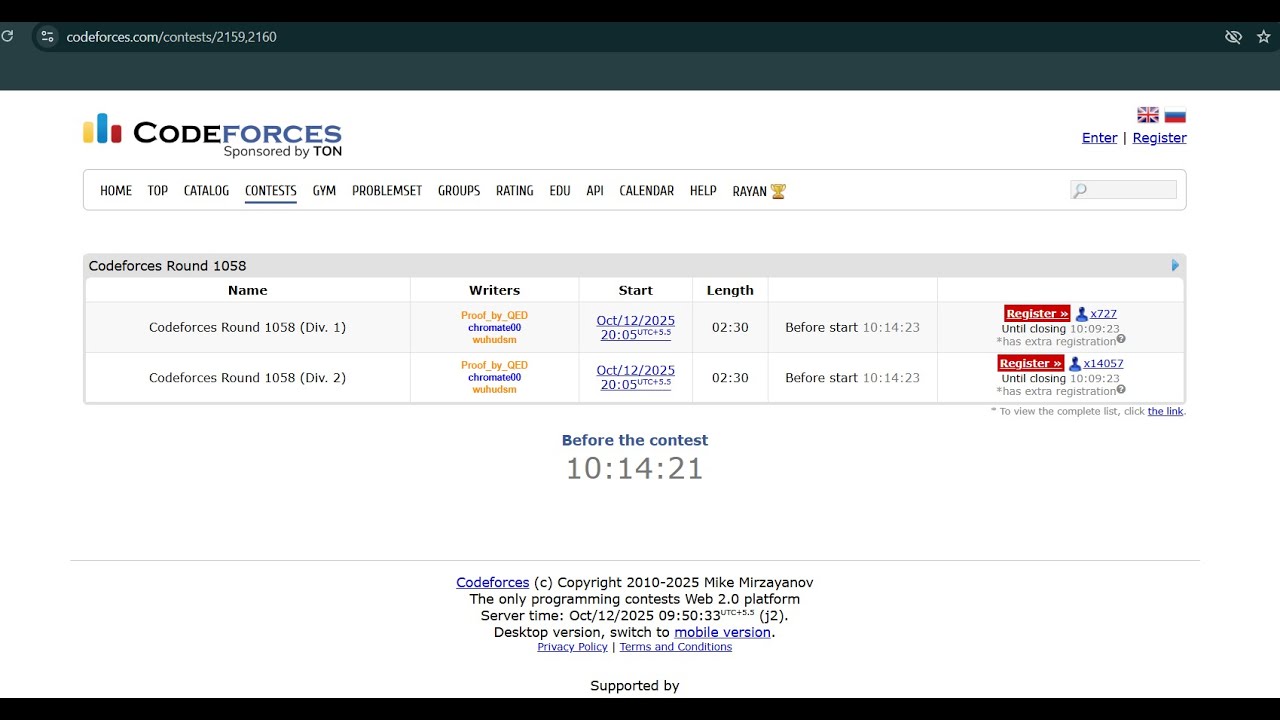The image size is (1280, 720).
Task: Open the Terms and Conditions link
Action: [x=676, y=647]
